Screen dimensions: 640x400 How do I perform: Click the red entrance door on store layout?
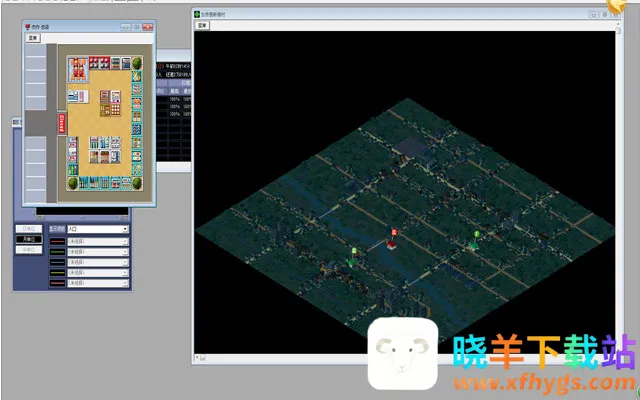[x=62, y=122]
